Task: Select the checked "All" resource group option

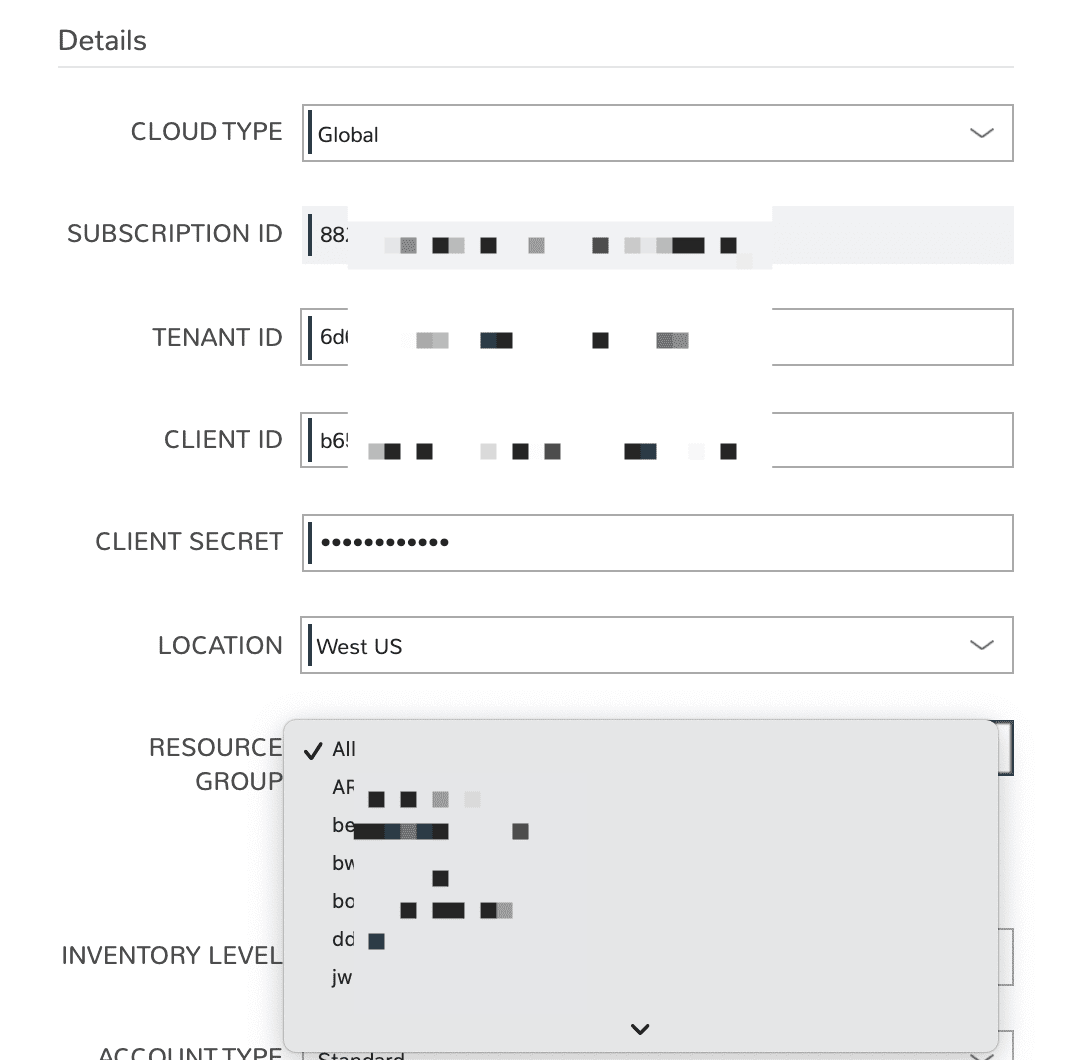Action: point(343,749)
